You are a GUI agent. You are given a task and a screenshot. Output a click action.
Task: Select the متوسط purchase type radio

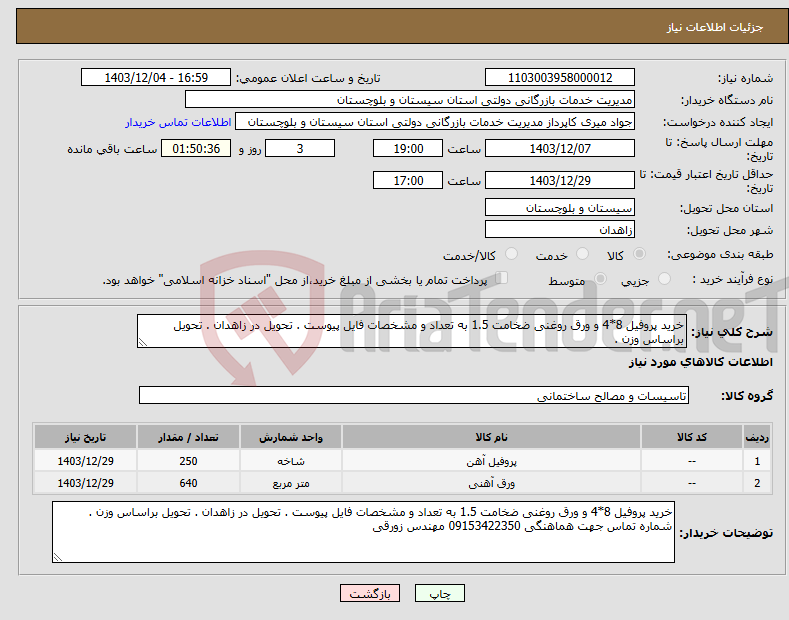click(600, 279)
